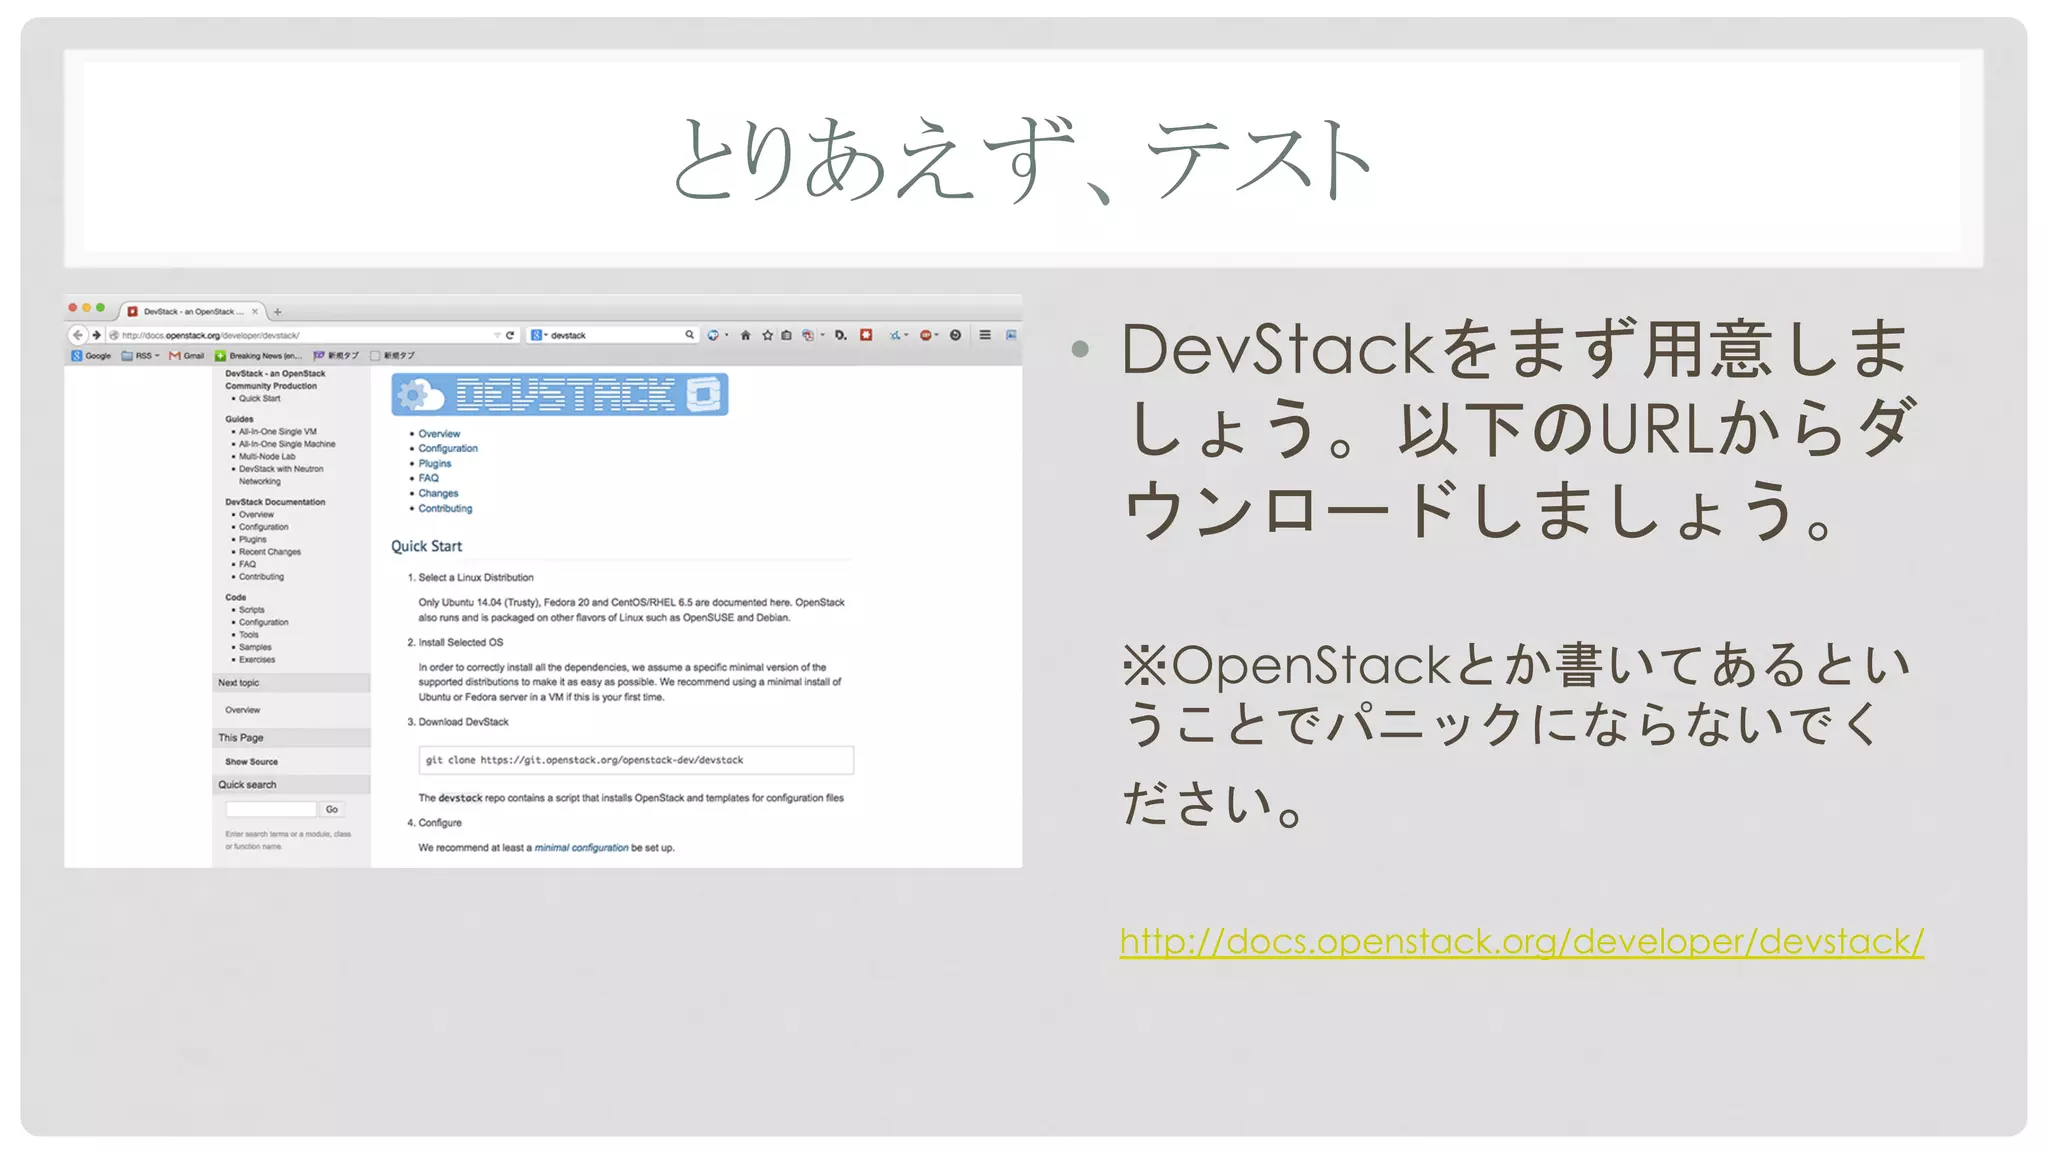
Task: Open Scripts under the Code section
Action: tap(251, 609)
